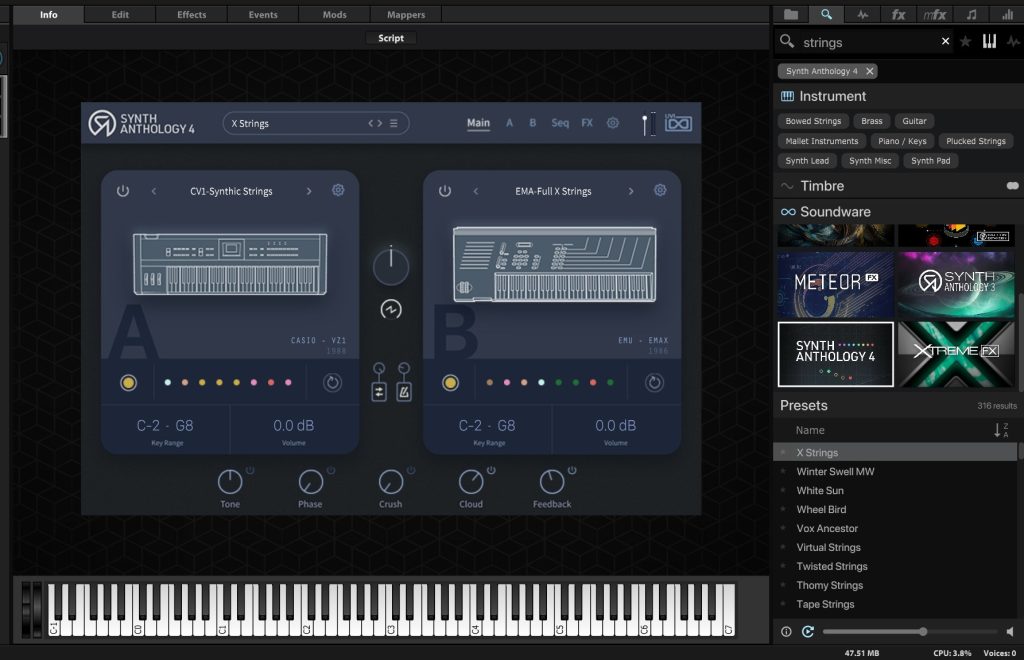This screenshot has height=660, width=1024.
Task: Toggle layer B power button
Action: (x=445, y=191)
